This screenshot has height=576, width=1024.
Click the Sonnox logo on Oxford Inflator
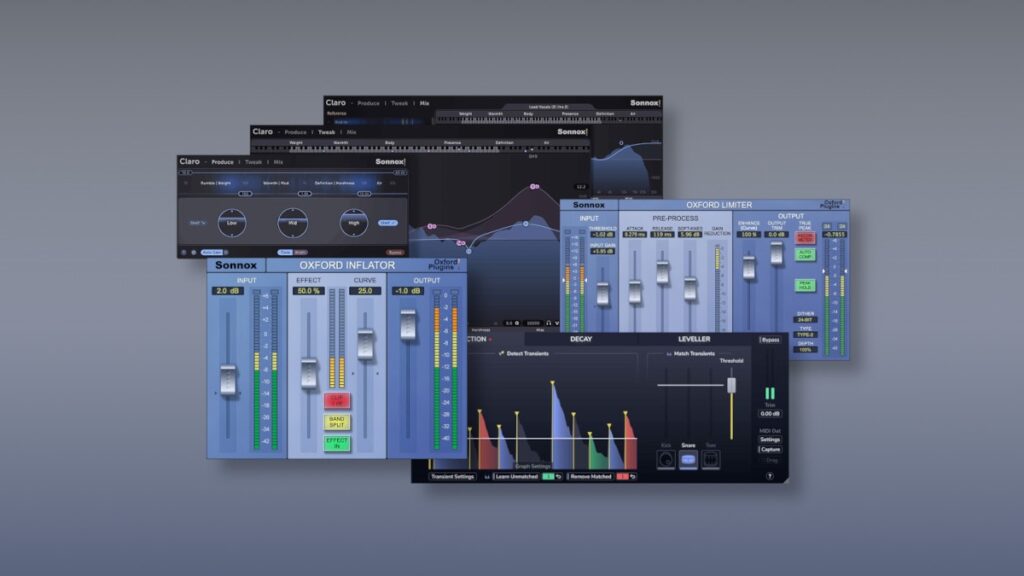click(236, 265)
